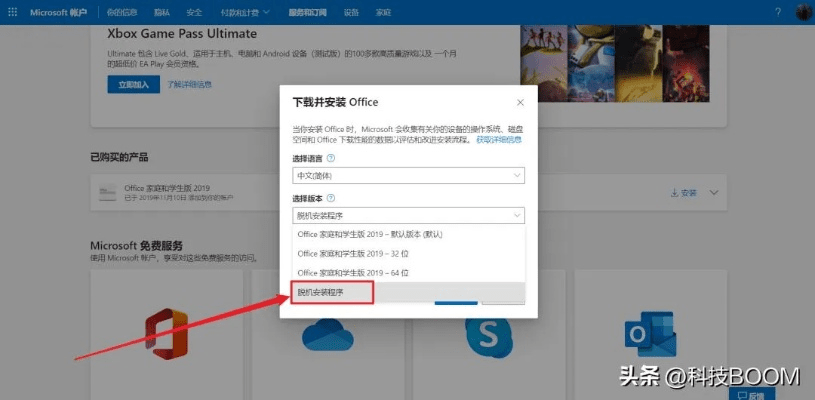This screenshot has height=400, width=815.
Task: Click the 反馈 feedback button
Action: pyautogui.click(x=752, y=393)
